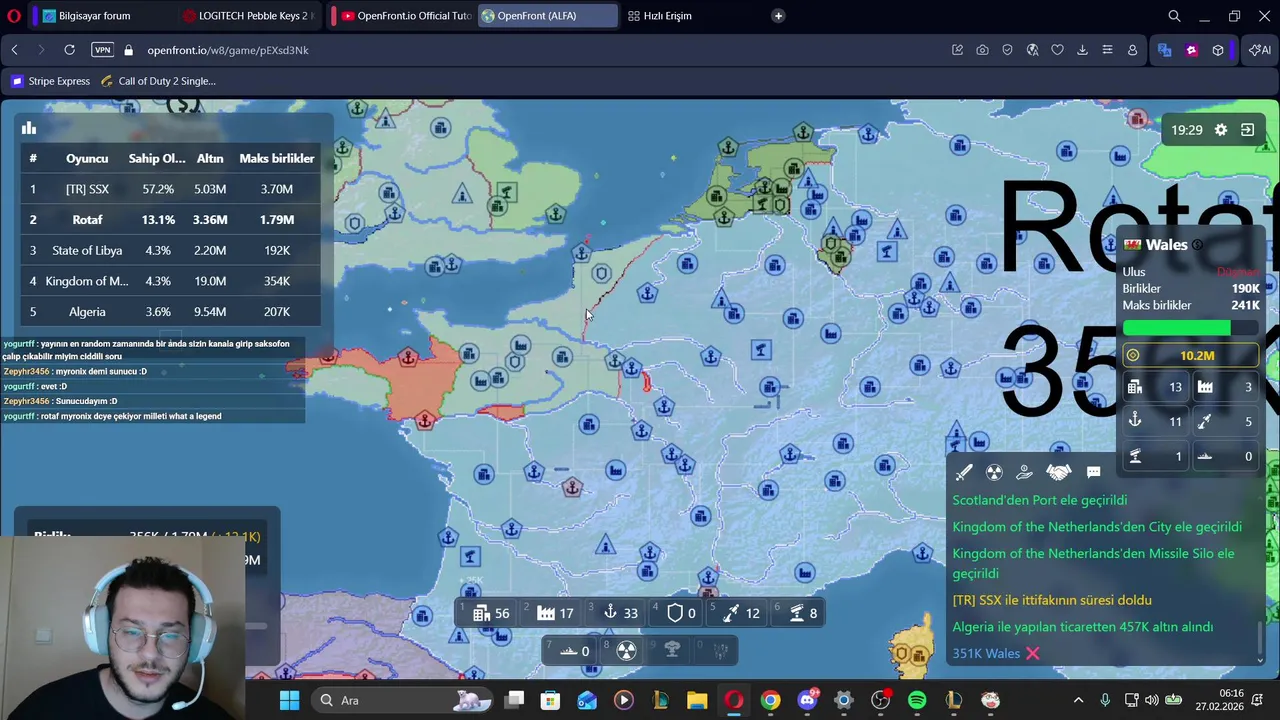Open browser downloads icon
The image size is (1280, 720).
[1082, 50]
